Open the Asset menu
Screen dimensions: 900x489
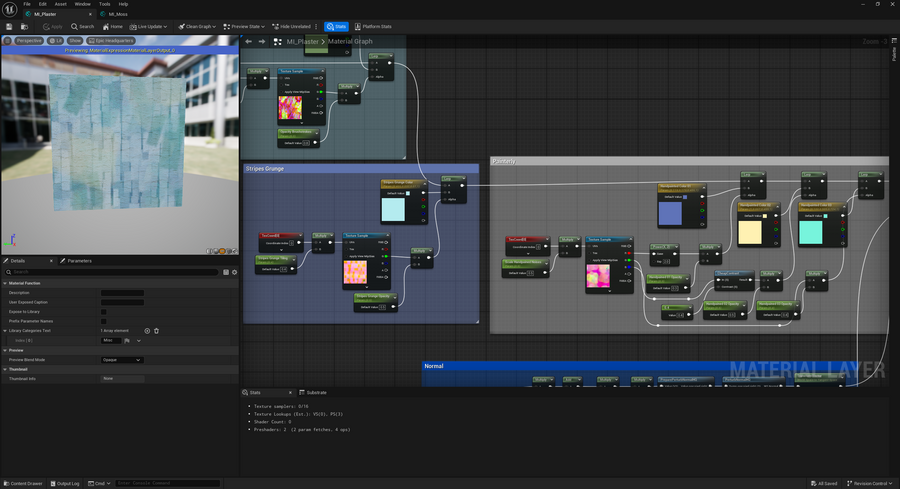[x=60, y=4]
